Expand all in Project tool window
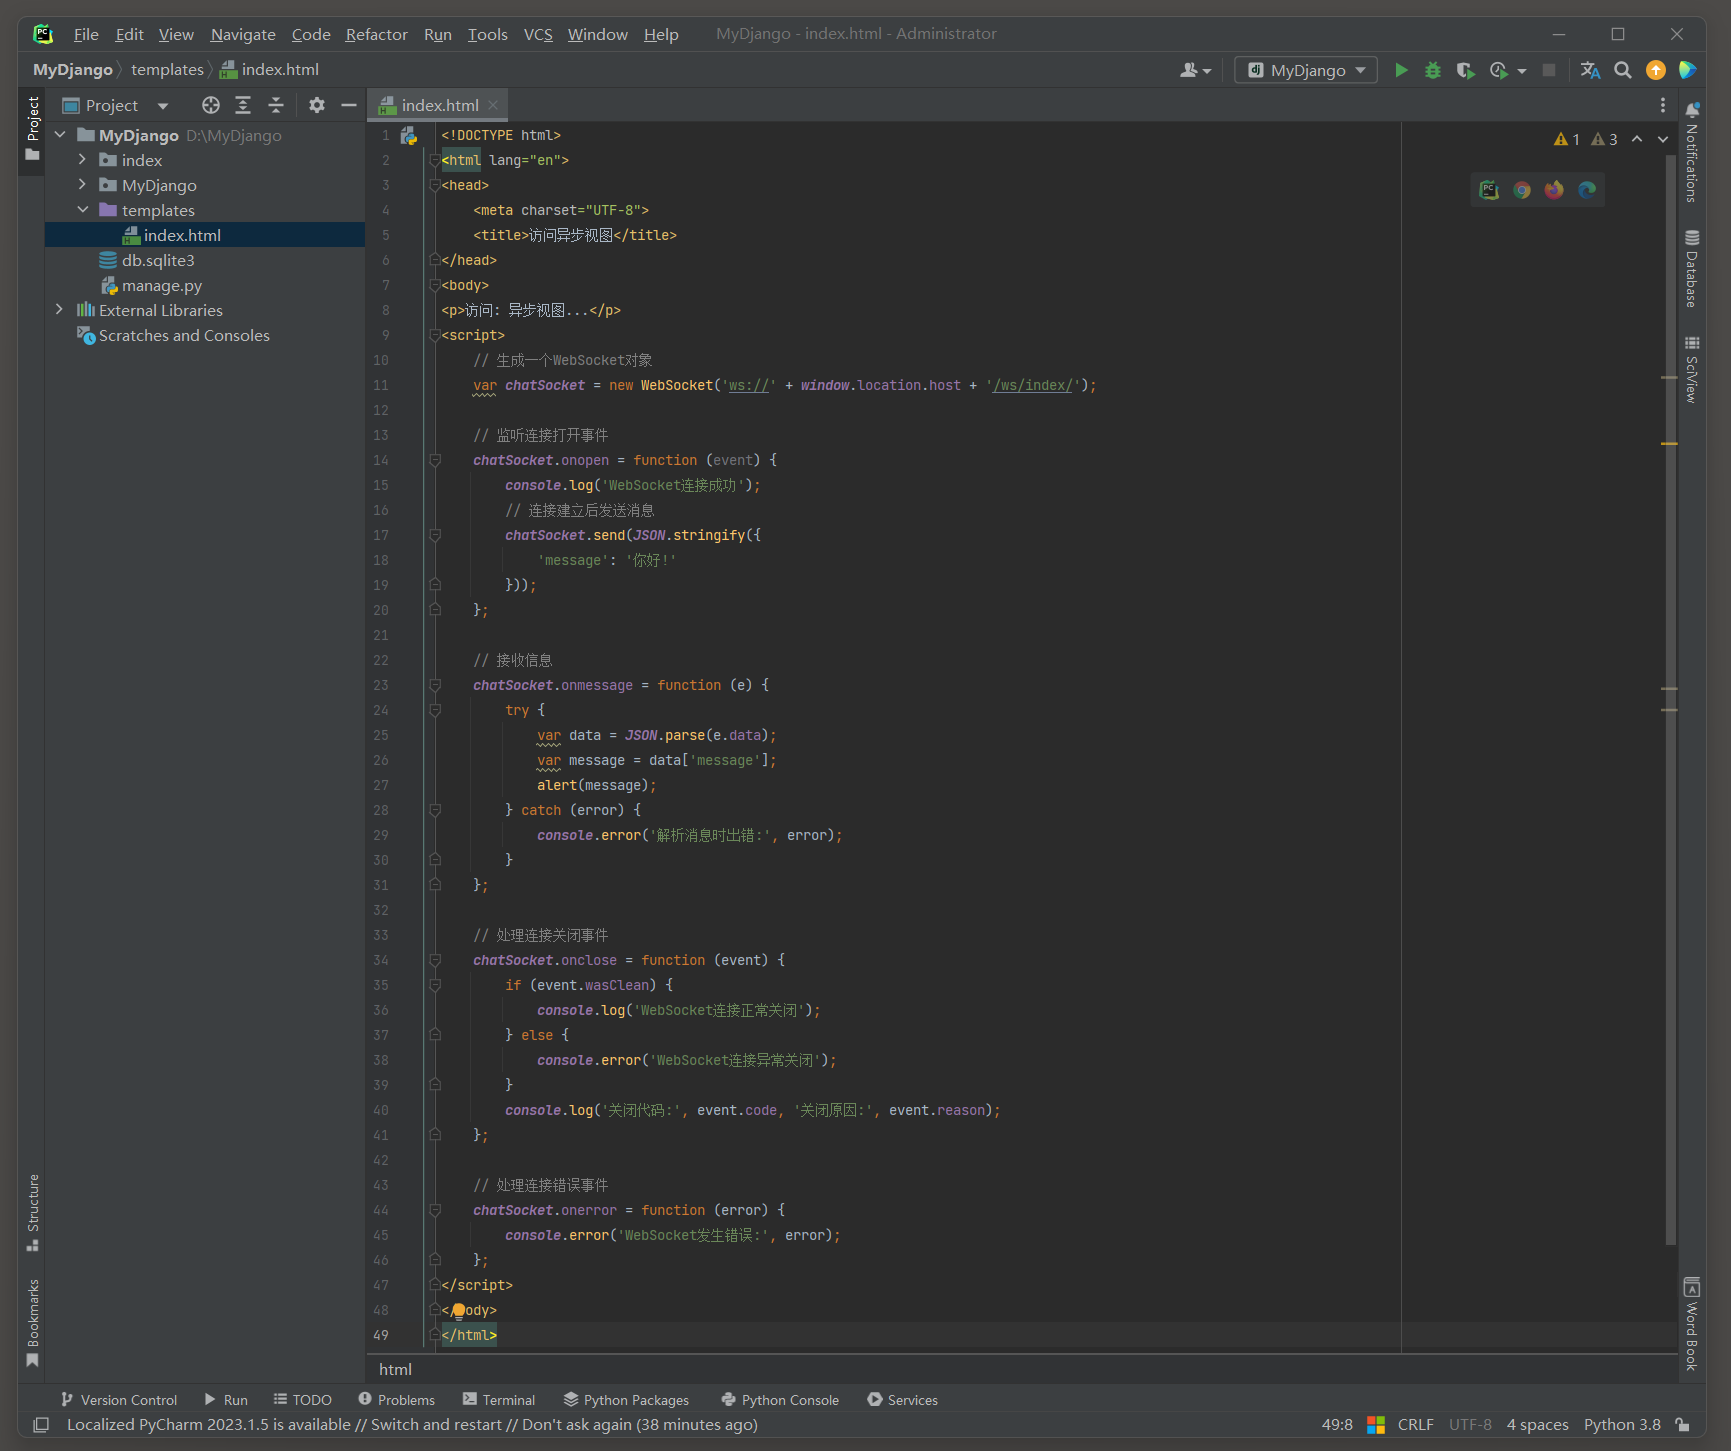The width and height of the screenshot is (1731, 1451). 243,105
